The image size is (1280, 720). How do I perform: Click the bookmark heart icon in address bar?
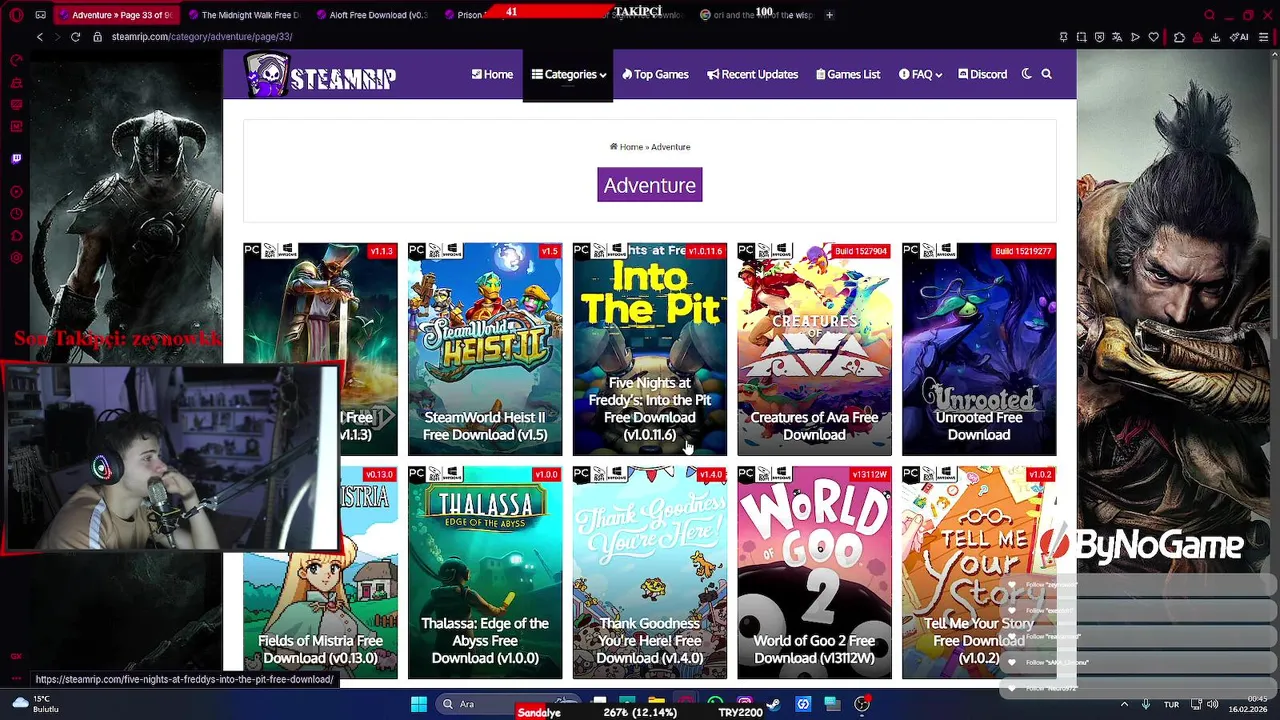coord(1153,37)
